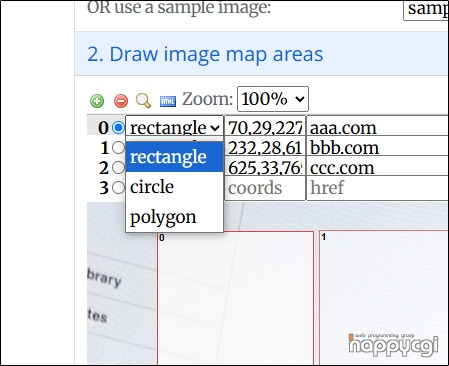Choose polygon from the shape list
This screenshot has height=366, width=449.
[x=174, y=217]
